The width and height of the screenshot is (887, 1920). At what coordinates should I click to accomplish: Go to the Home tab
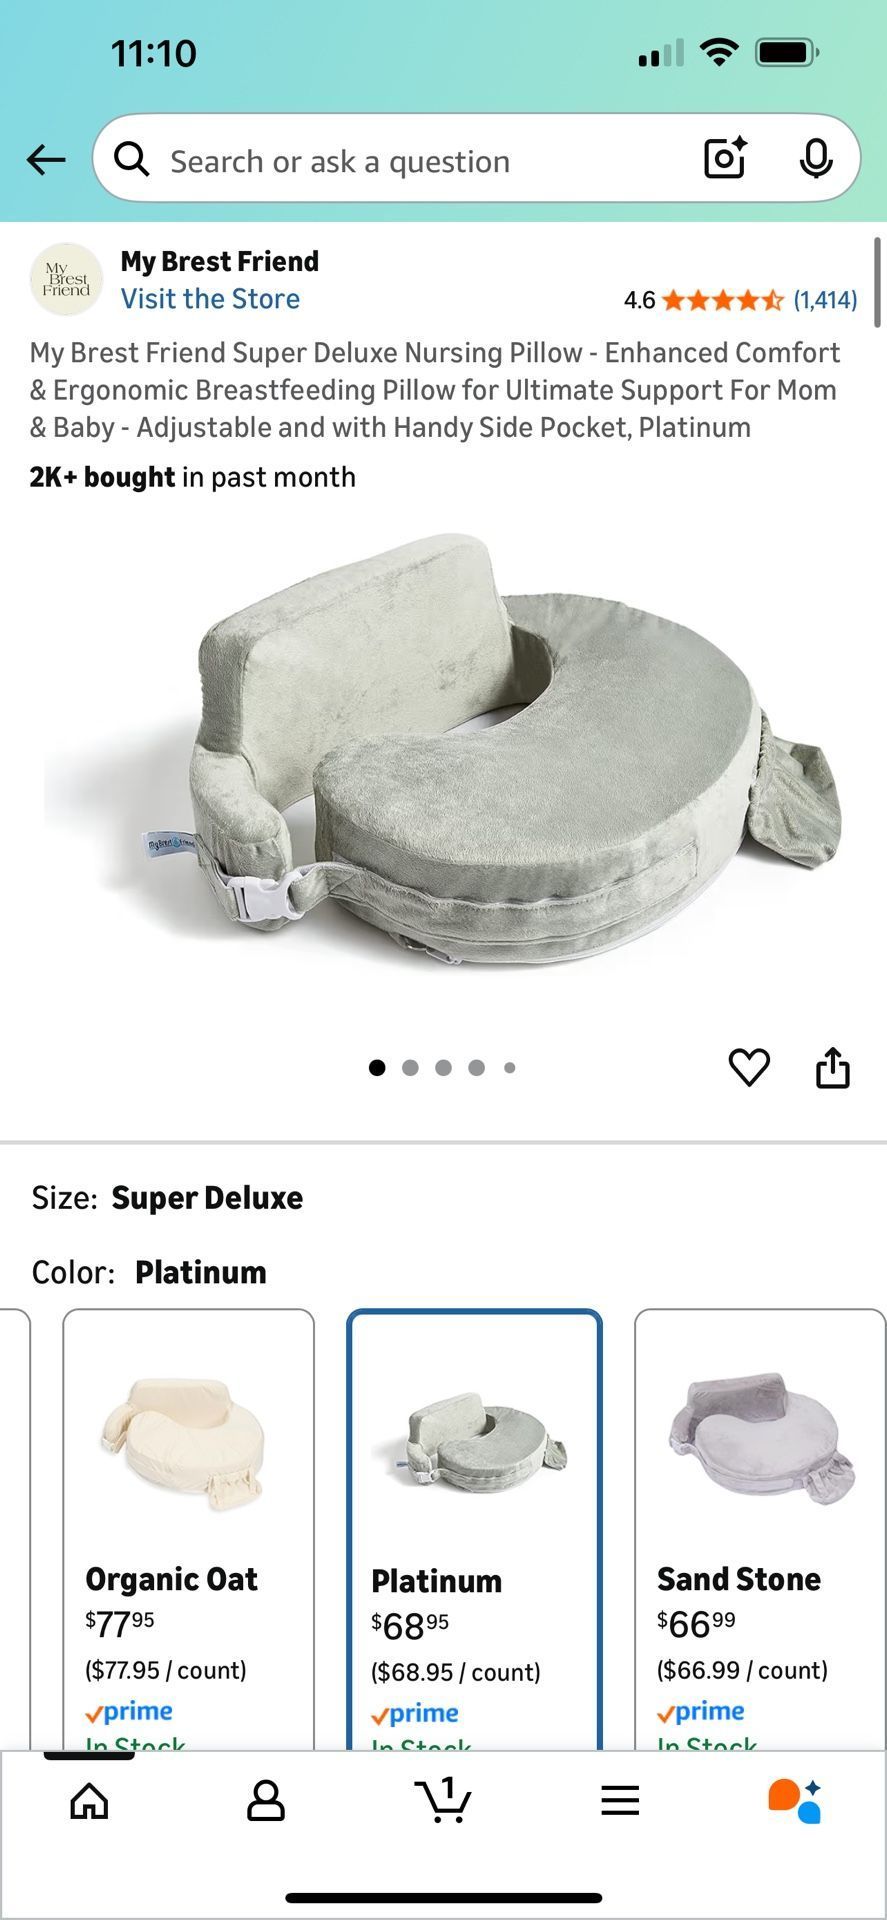(88, 1800)
